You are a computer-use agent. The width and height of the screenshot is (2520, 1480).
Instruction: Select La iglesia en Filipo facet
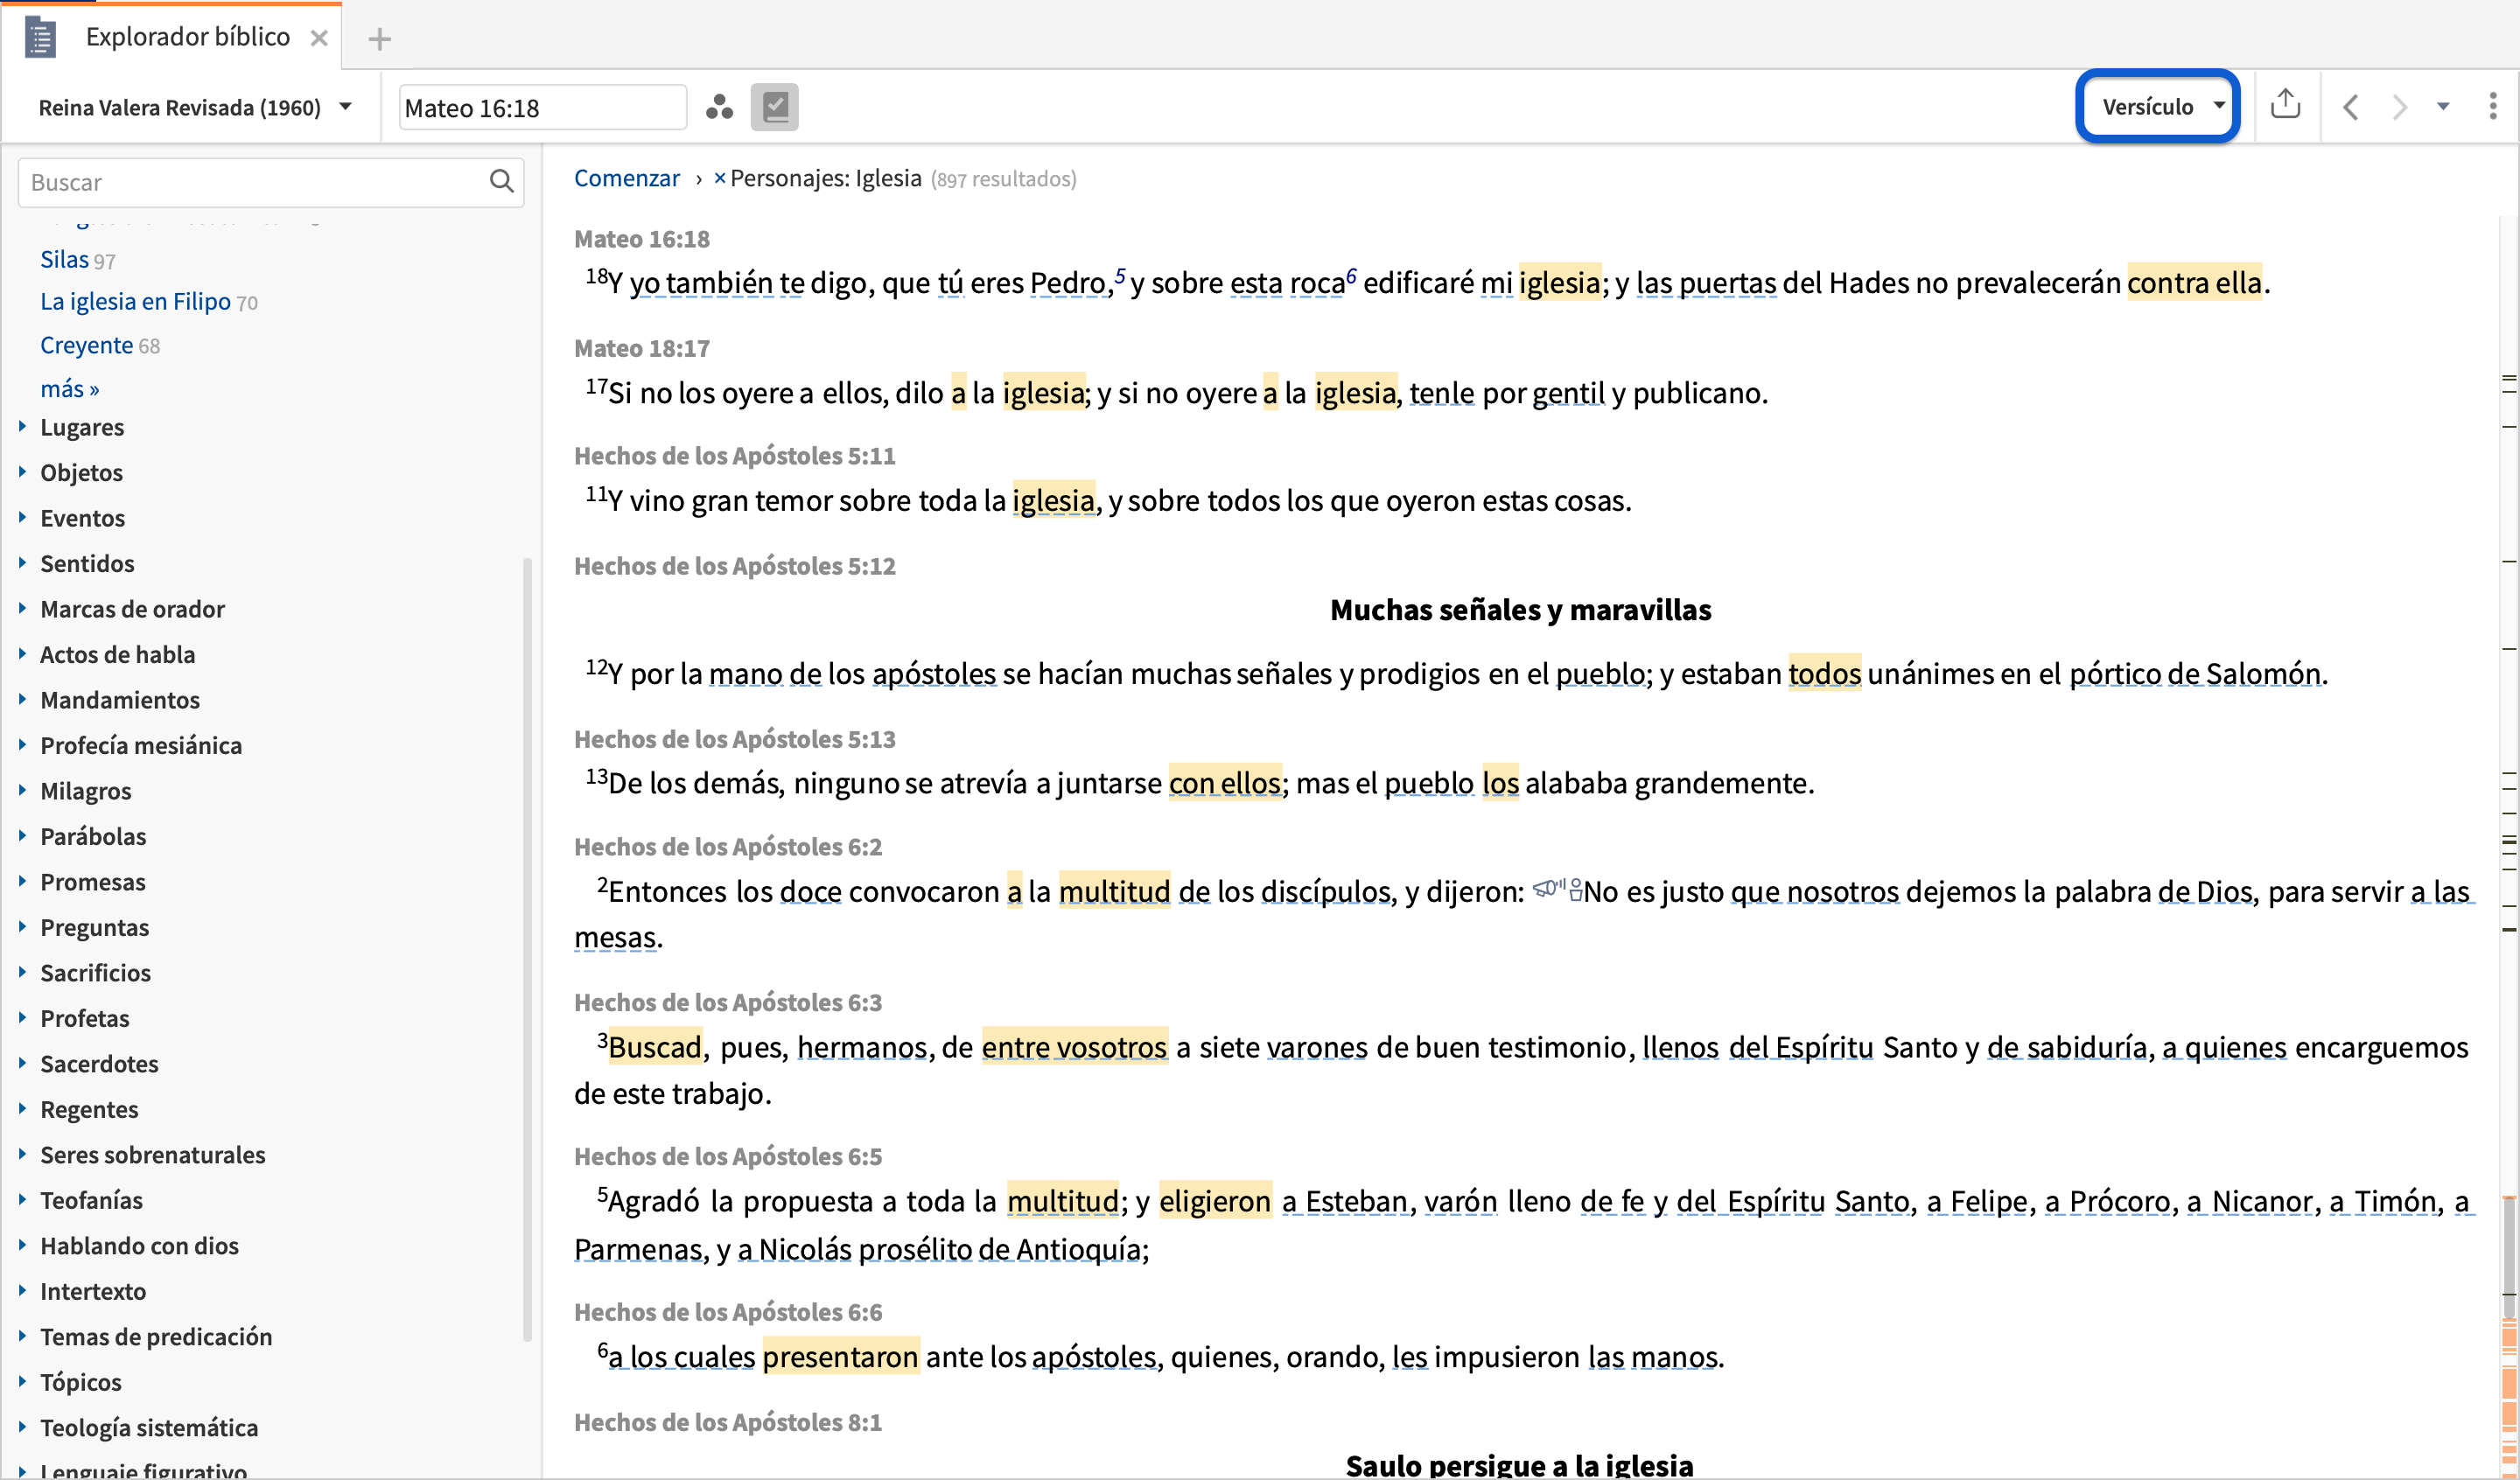[135, 302]
